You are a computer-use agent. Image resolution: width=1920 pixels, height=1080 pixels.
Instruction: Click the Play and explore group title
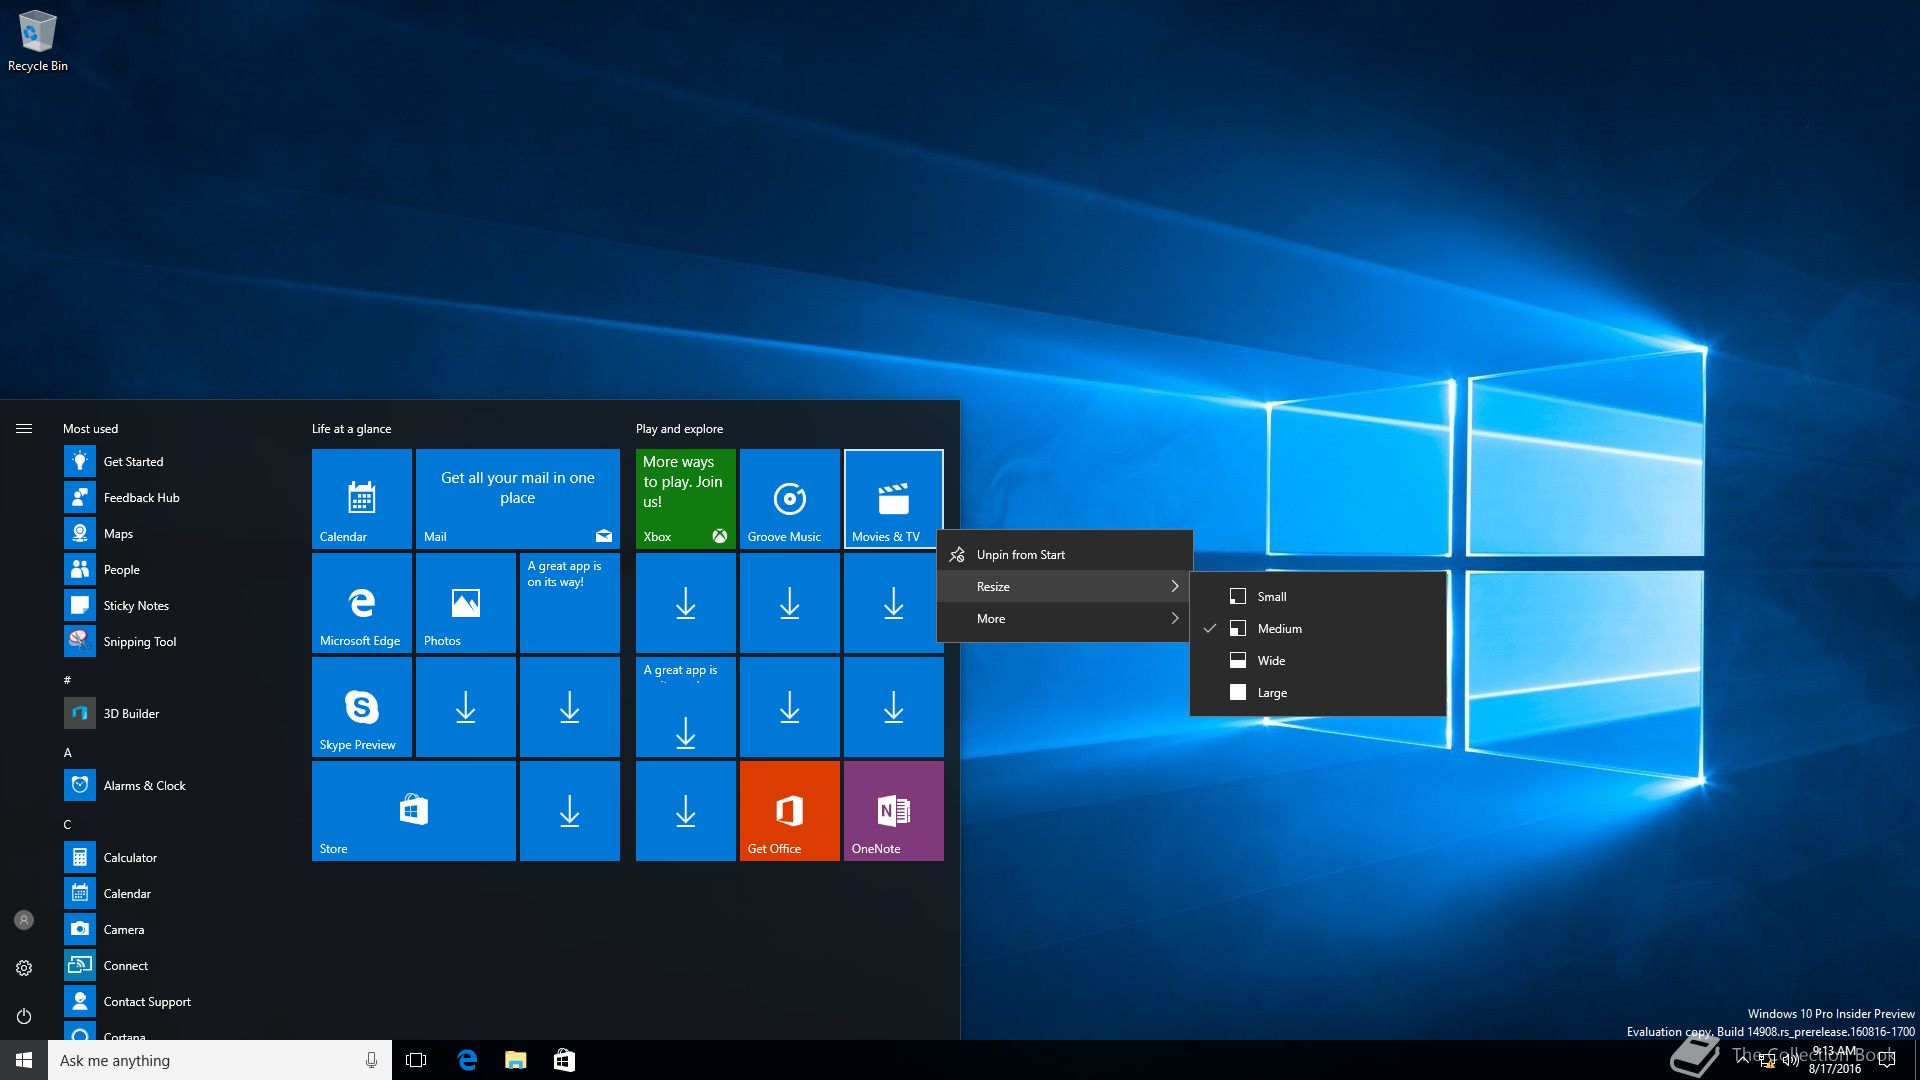click(679, 428)
